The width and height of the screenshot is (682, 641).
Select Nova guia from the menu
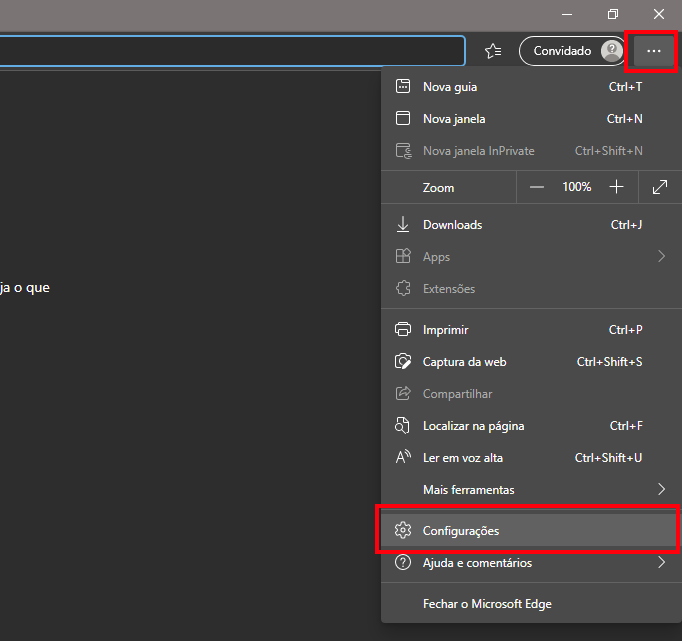[x=450, y=87]
